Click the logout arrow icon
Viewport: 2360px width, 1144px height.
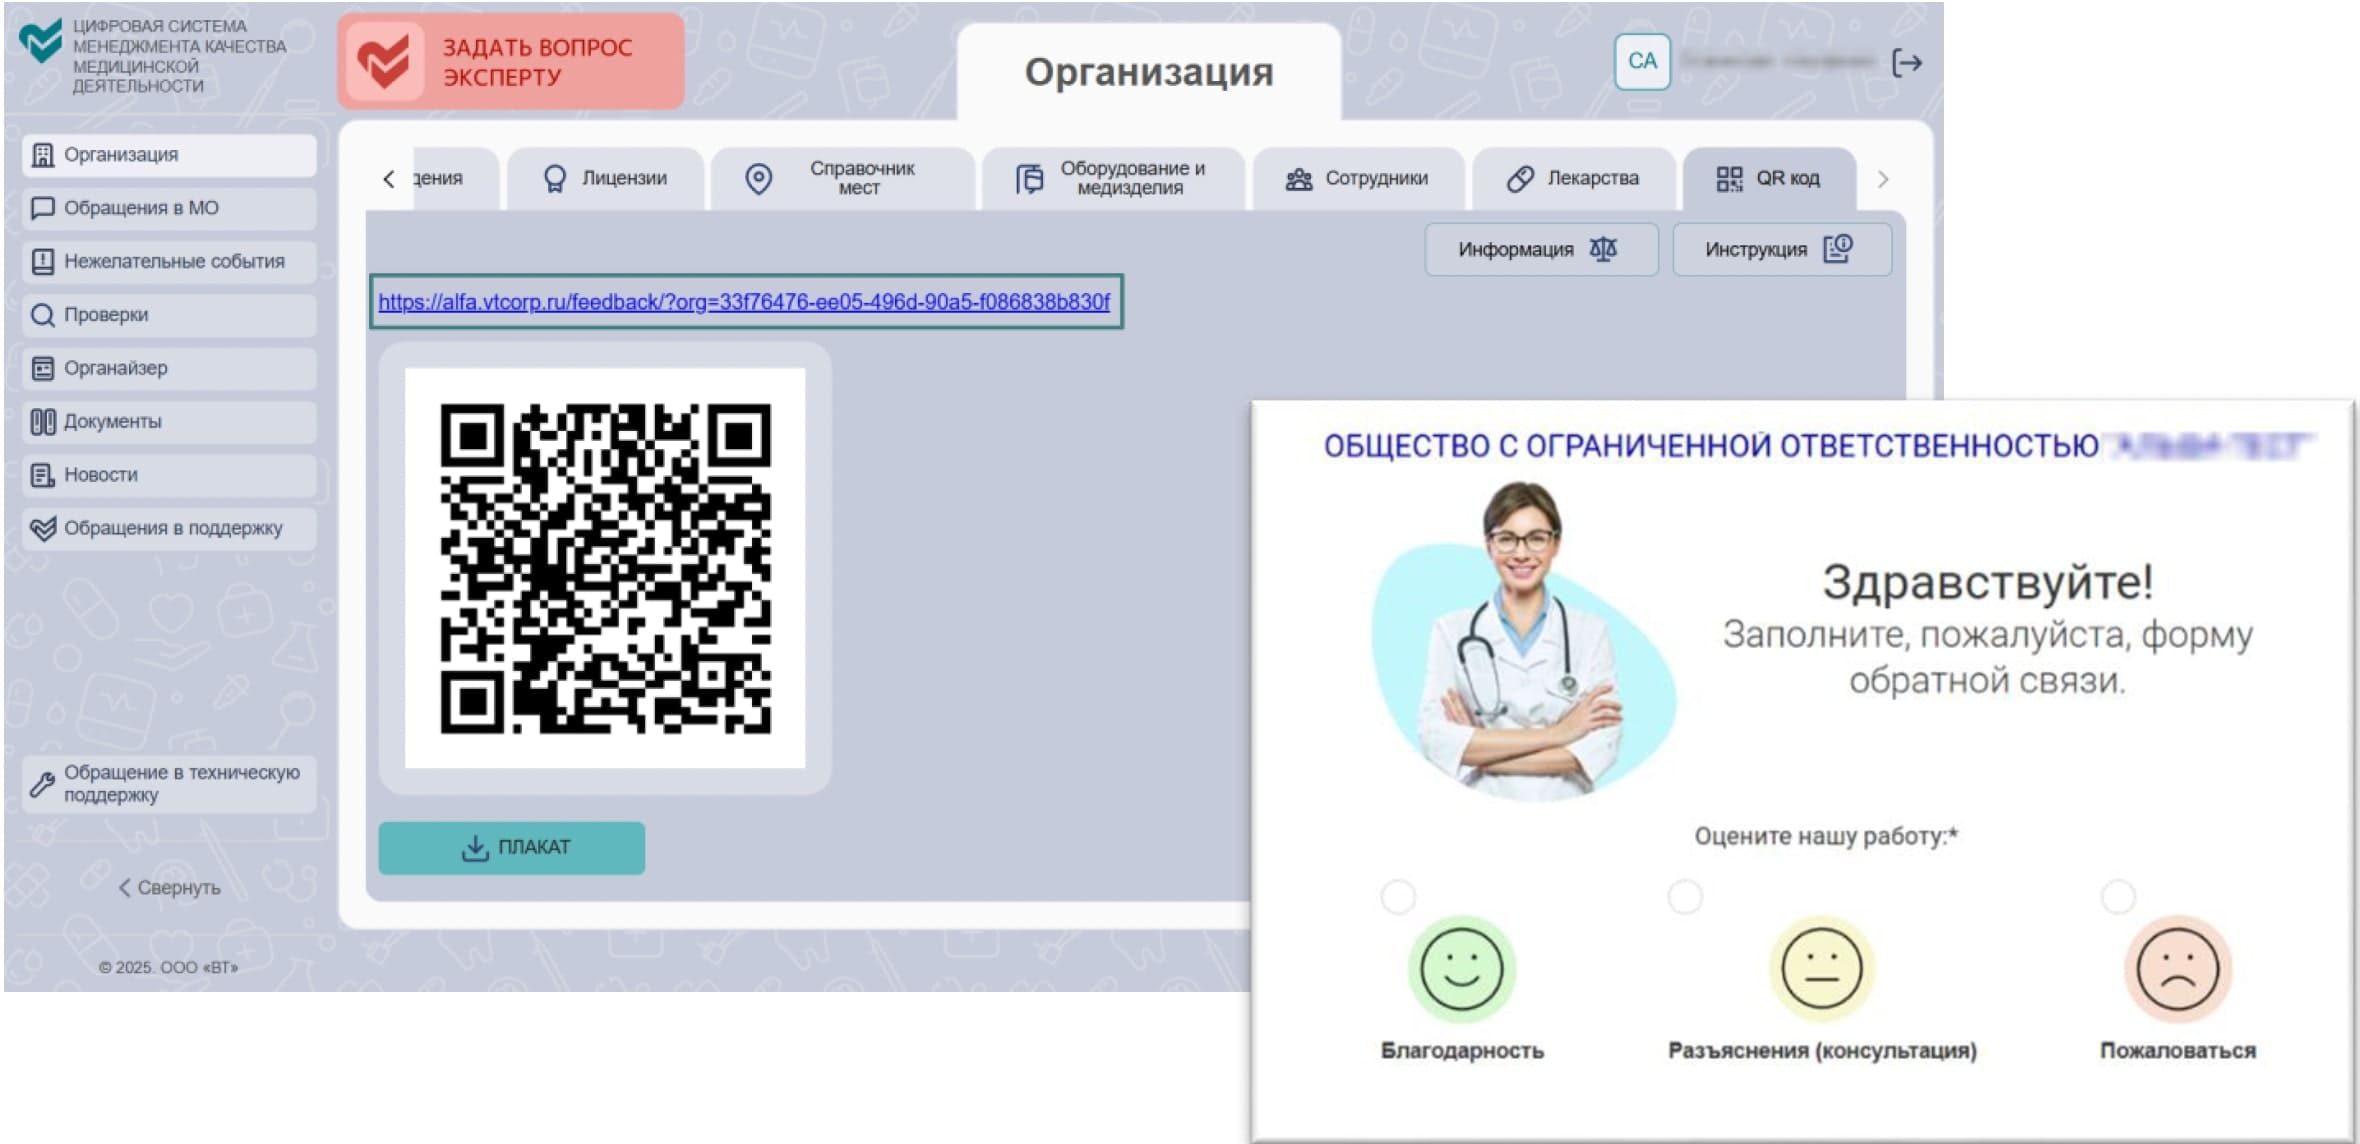tap(1907, 63)
